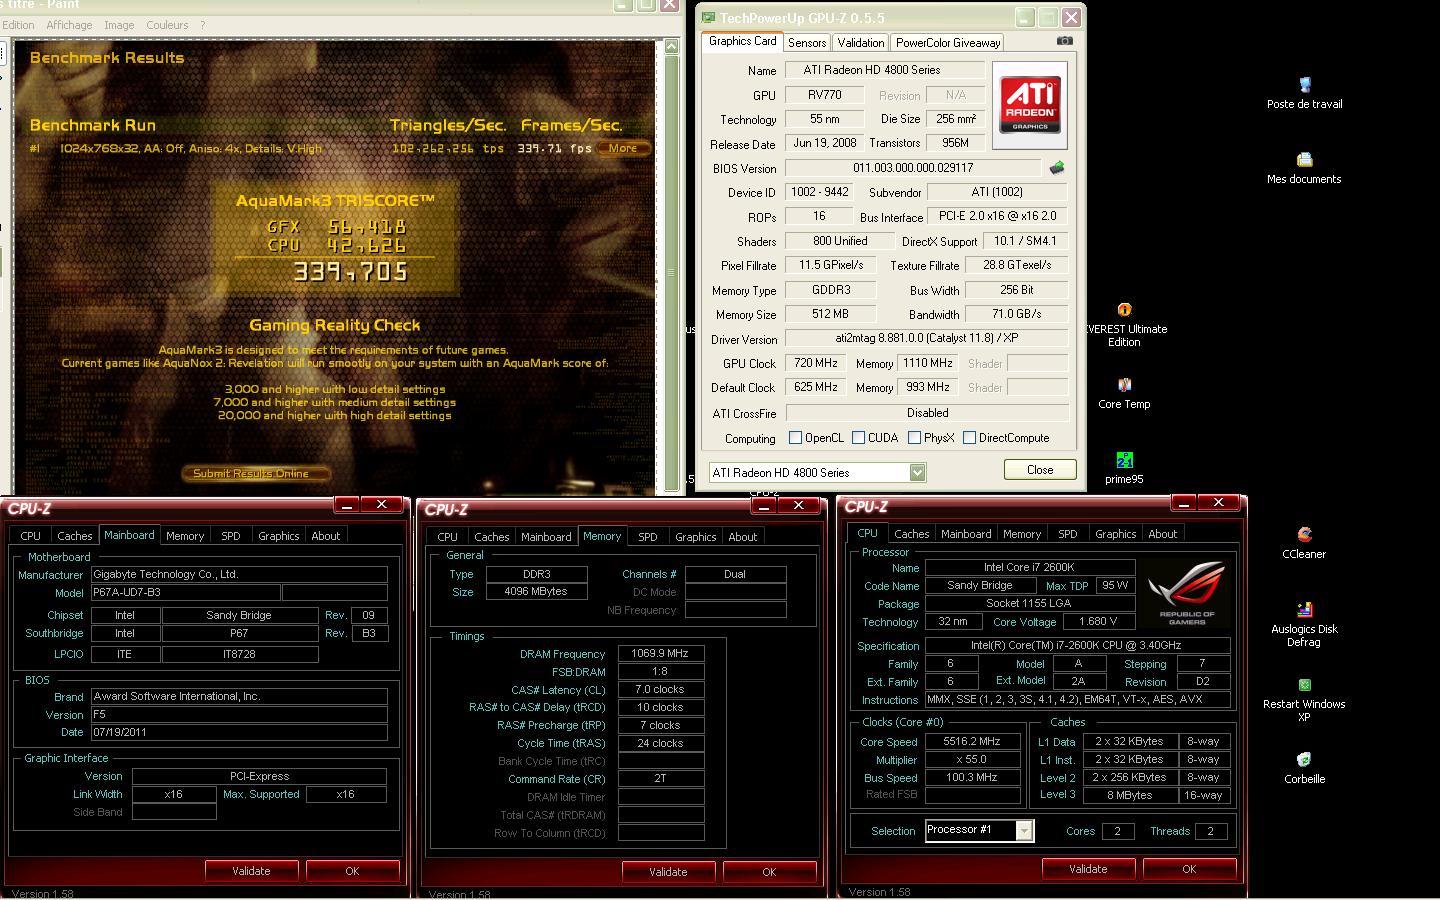Click CAS# Latency value 7.0 clocks
This screenshot has height=900, width=1440.
coord(661,689)
